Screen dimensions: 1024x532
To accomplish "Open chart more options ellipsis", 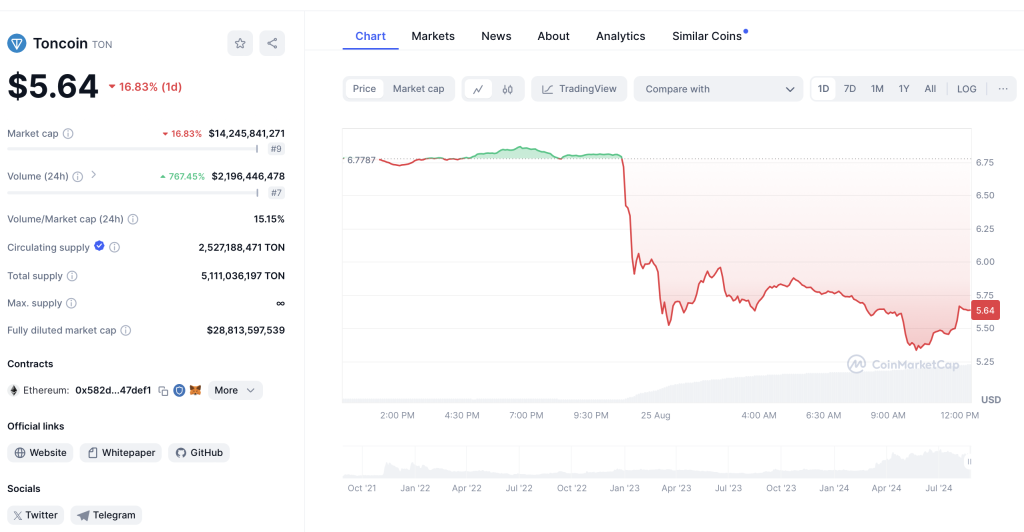I will pos(1003,89).
